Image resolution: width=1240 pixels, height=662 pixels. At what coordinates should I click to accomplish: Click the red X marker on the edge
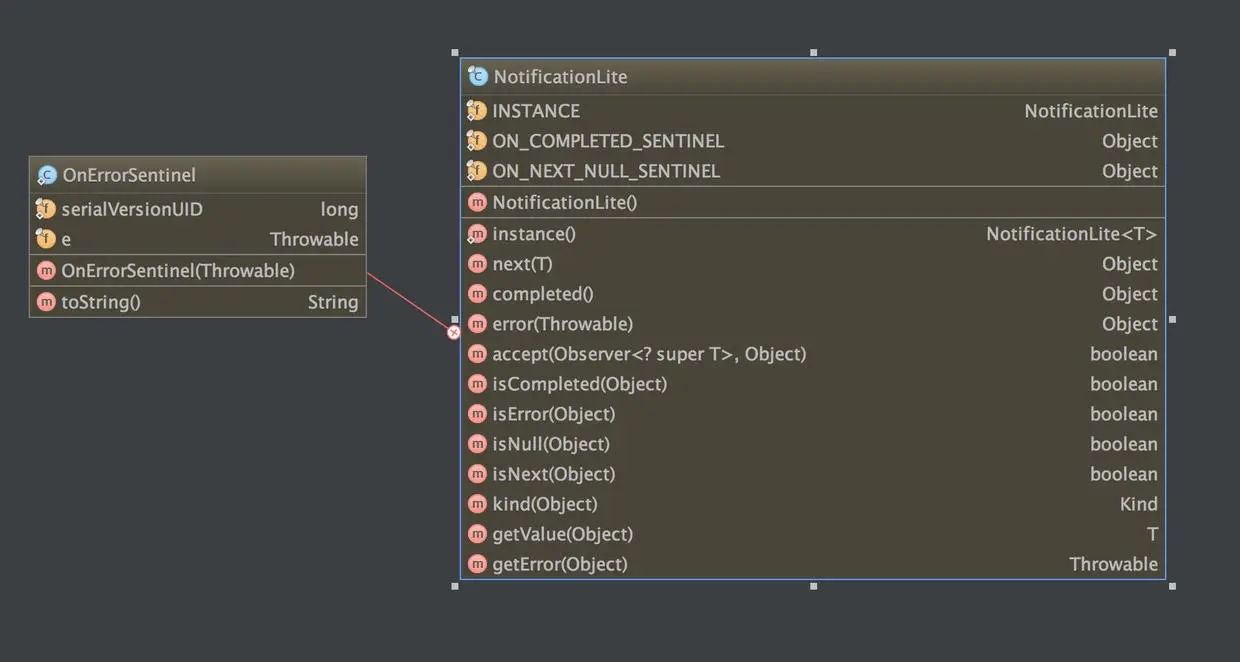pyautogui.click(x=454, y=332)
